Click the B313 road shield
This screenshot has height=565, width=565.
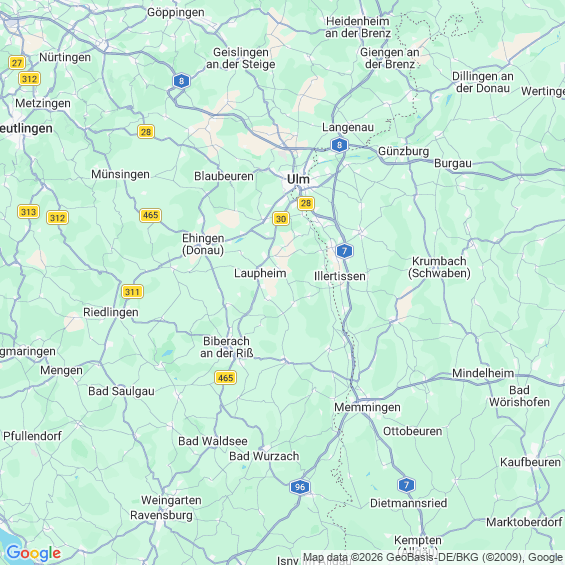coord(28,212)
